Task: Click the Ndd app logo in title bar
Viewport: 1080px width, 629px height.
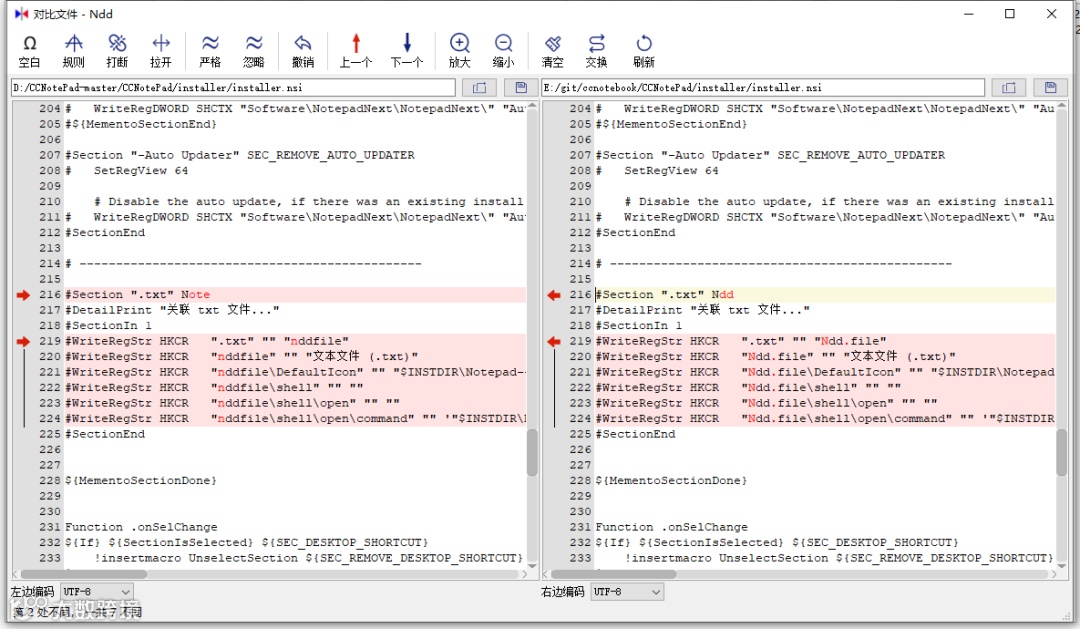Action: coord(21,14)
